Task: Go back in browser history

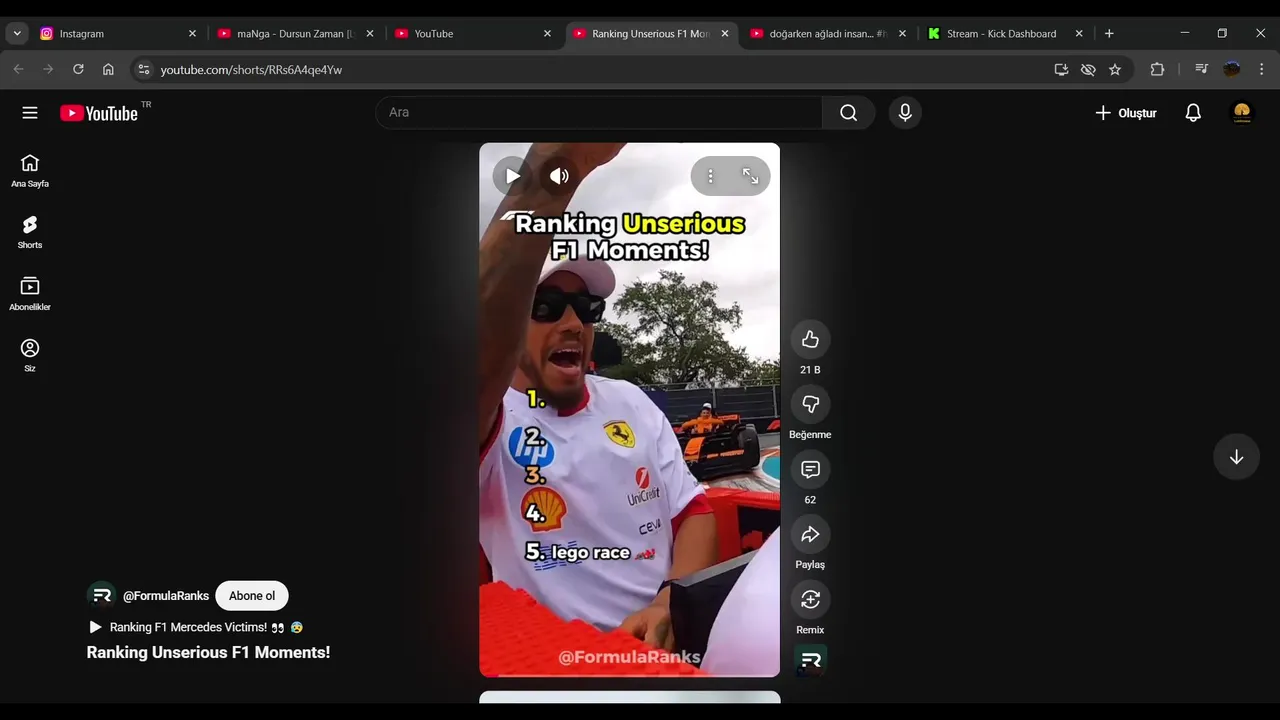Action: coord(18,69)
